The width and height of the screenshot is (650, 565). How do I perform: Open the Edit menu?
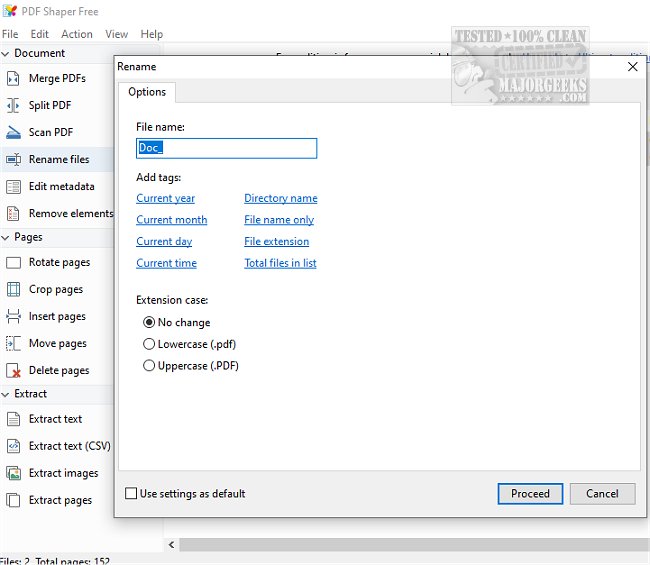coord(39,34)
